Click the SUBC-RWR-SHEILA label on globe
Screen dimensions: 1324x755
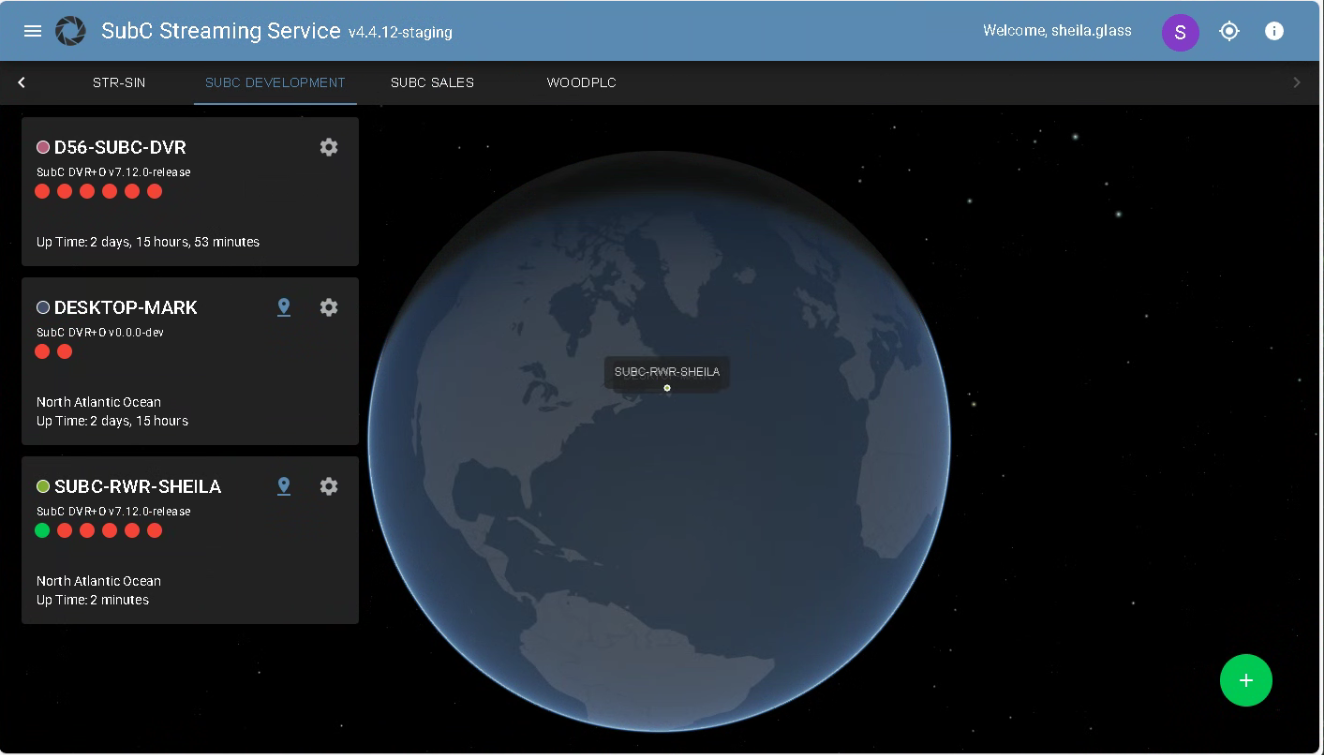[666, 372]
